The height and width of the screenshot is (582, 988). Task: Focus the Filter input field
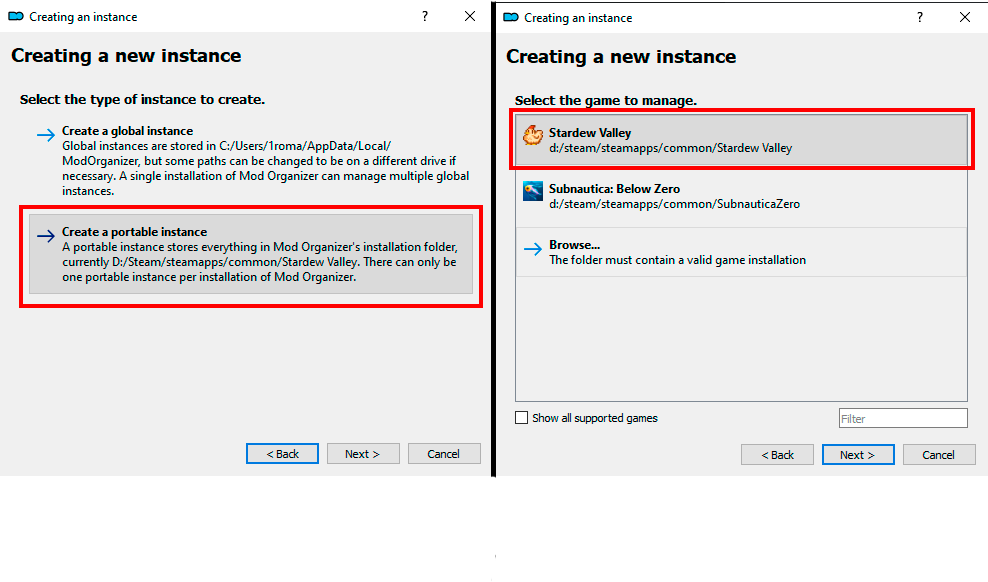tap(903, 418)
